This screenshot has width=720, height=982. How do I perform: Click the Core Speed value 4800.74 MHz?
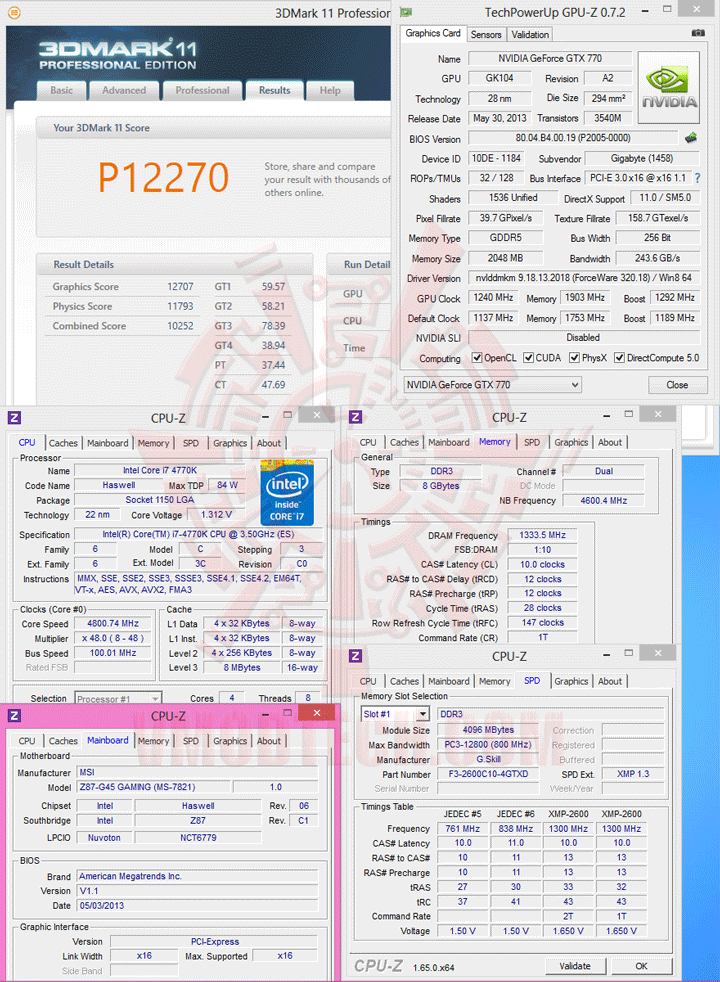click(x=113, y=623)
